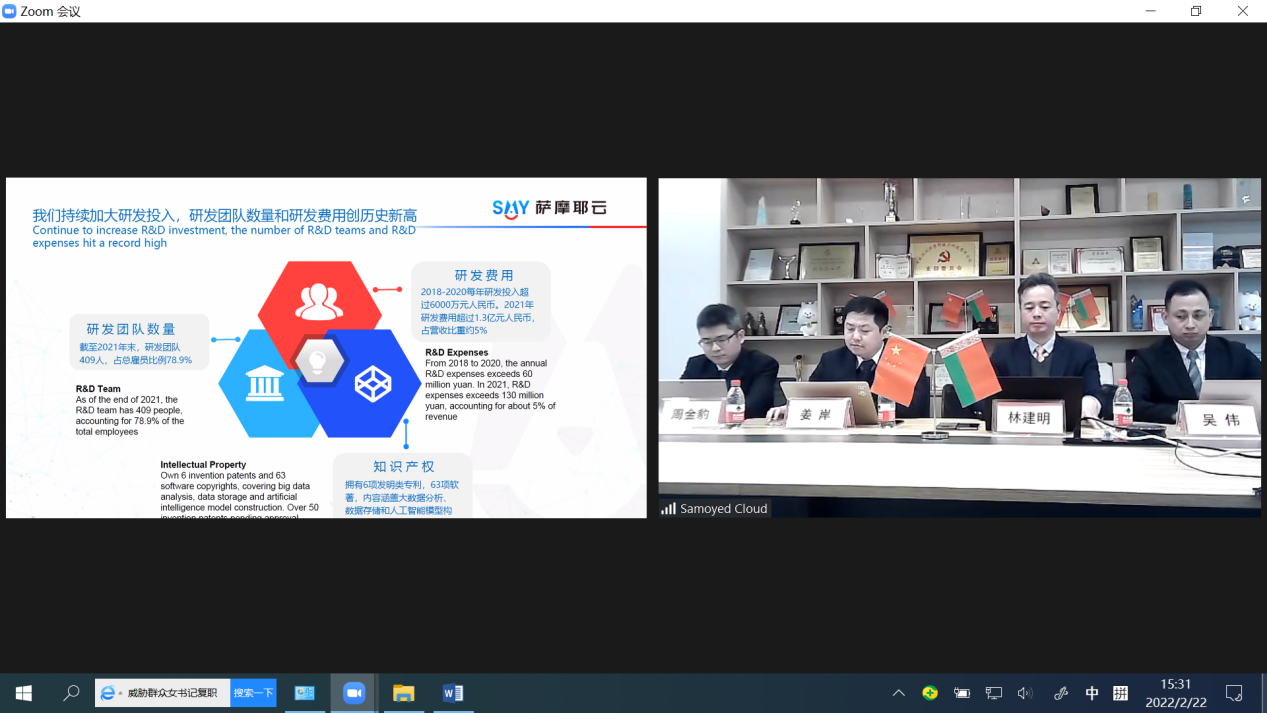Image resolution: width=1267 pixels, height=713 pixels.
Task: Click the name placard 林建明
Action: 1029,418
